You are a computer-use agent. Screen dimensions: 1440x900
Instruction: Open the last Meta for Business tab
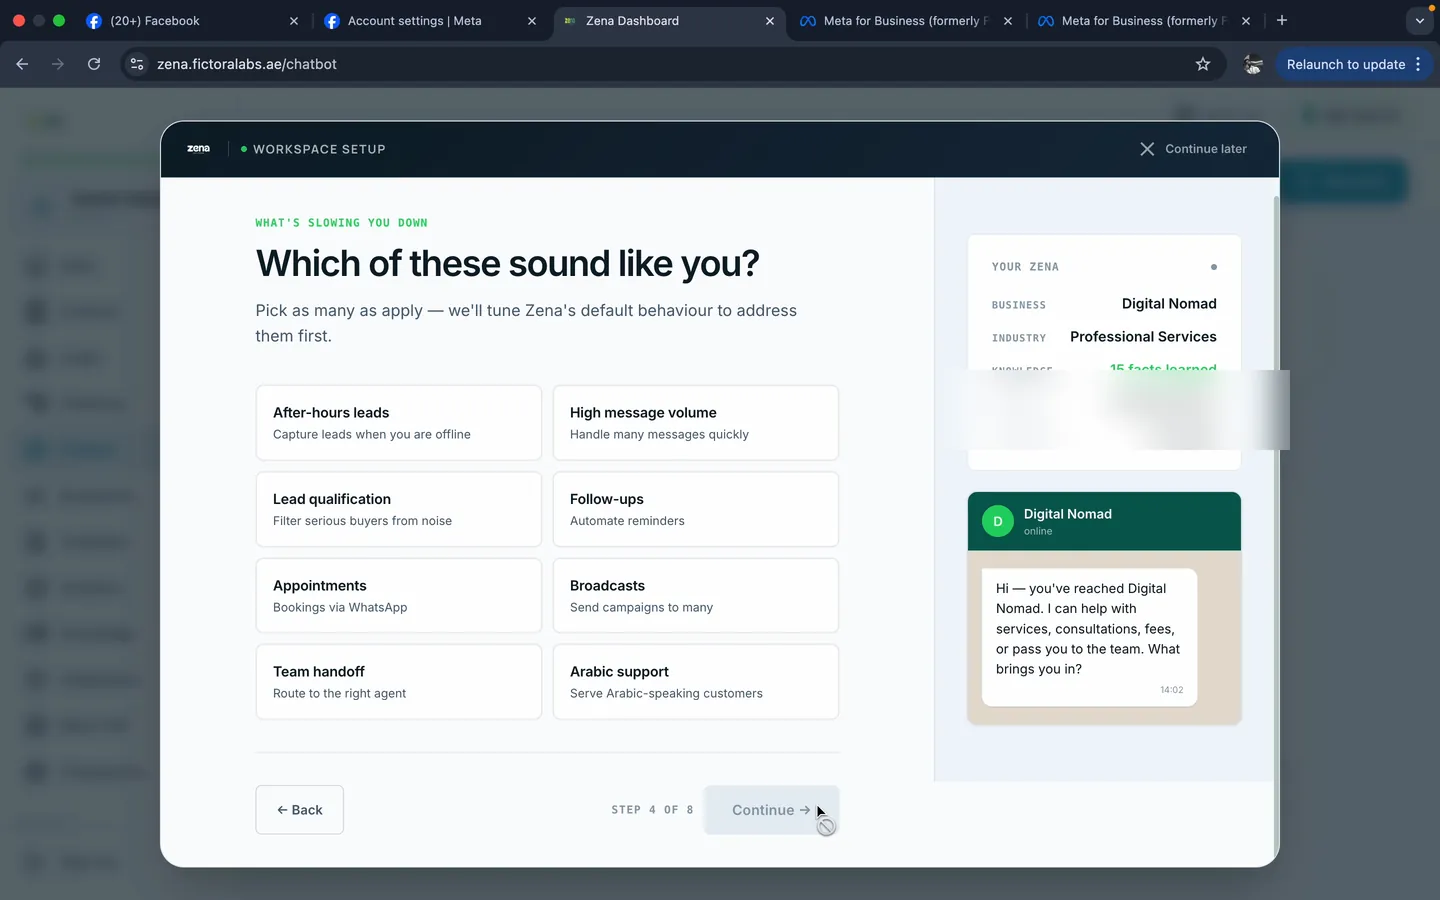pyautogui.click(x=1143, y=21)
